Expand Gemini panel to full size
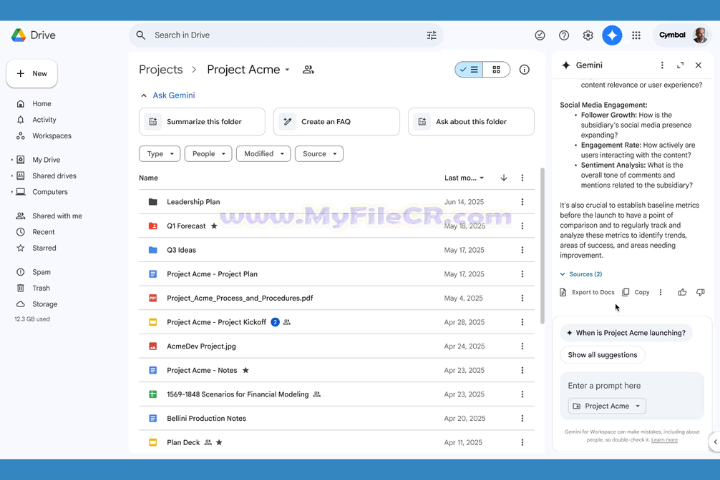The image size is (720, 480). [x=680, y=65]
